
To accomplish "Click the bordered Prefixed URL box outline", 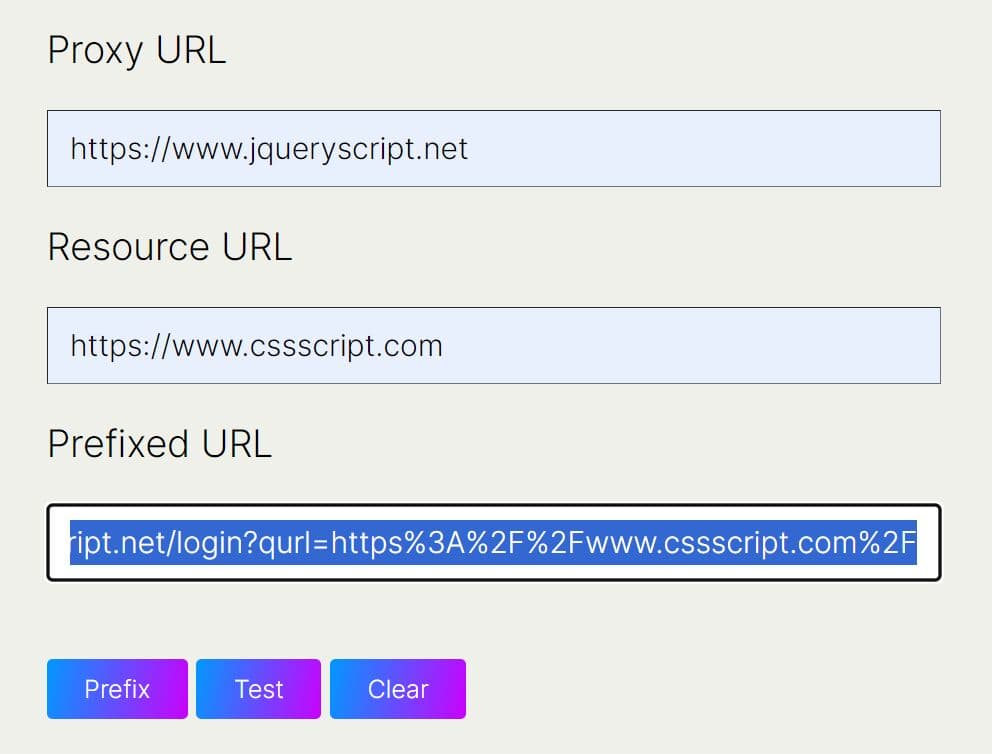I will [494, 505].
